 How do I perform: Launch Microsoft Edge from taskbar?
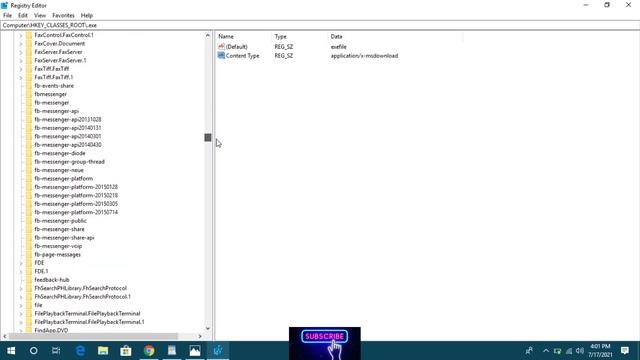[x=80, y=351]
